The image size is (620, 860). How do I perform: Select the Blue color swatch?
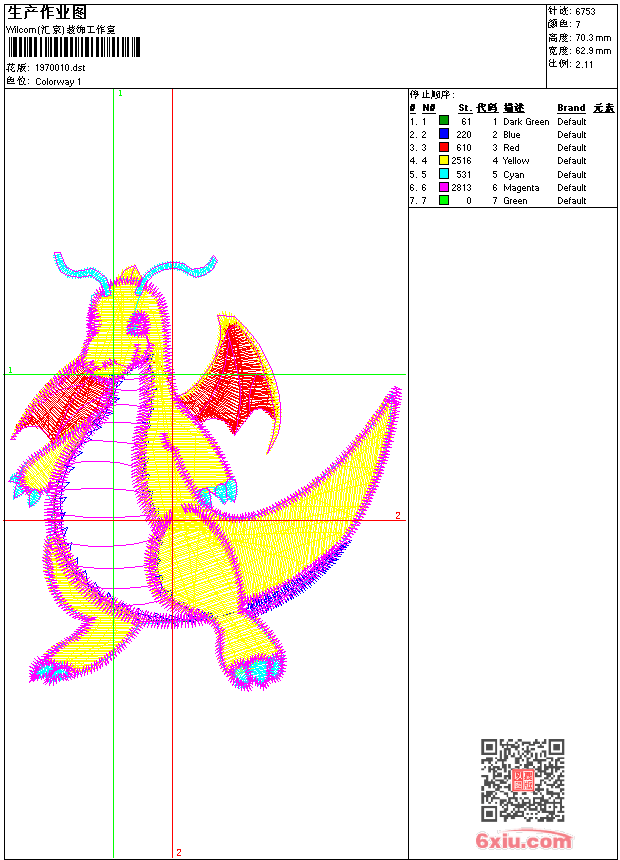[x=444, y=134]
